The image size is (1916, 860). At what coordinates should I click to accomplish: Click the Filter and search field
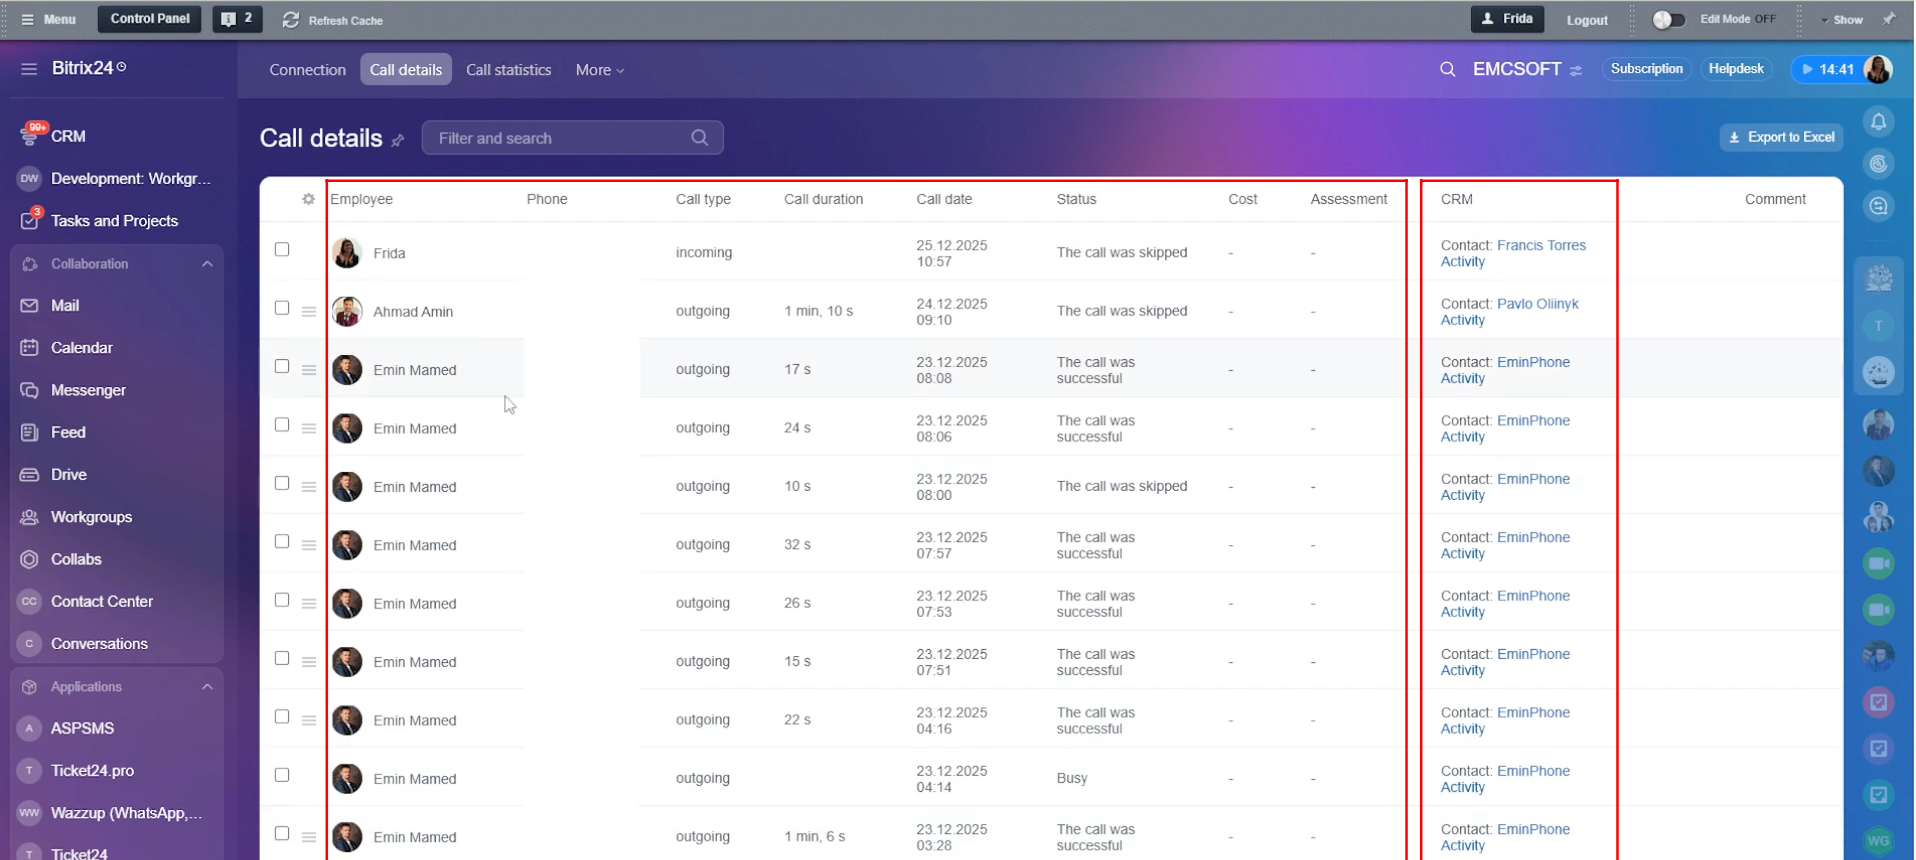(560, 138)
